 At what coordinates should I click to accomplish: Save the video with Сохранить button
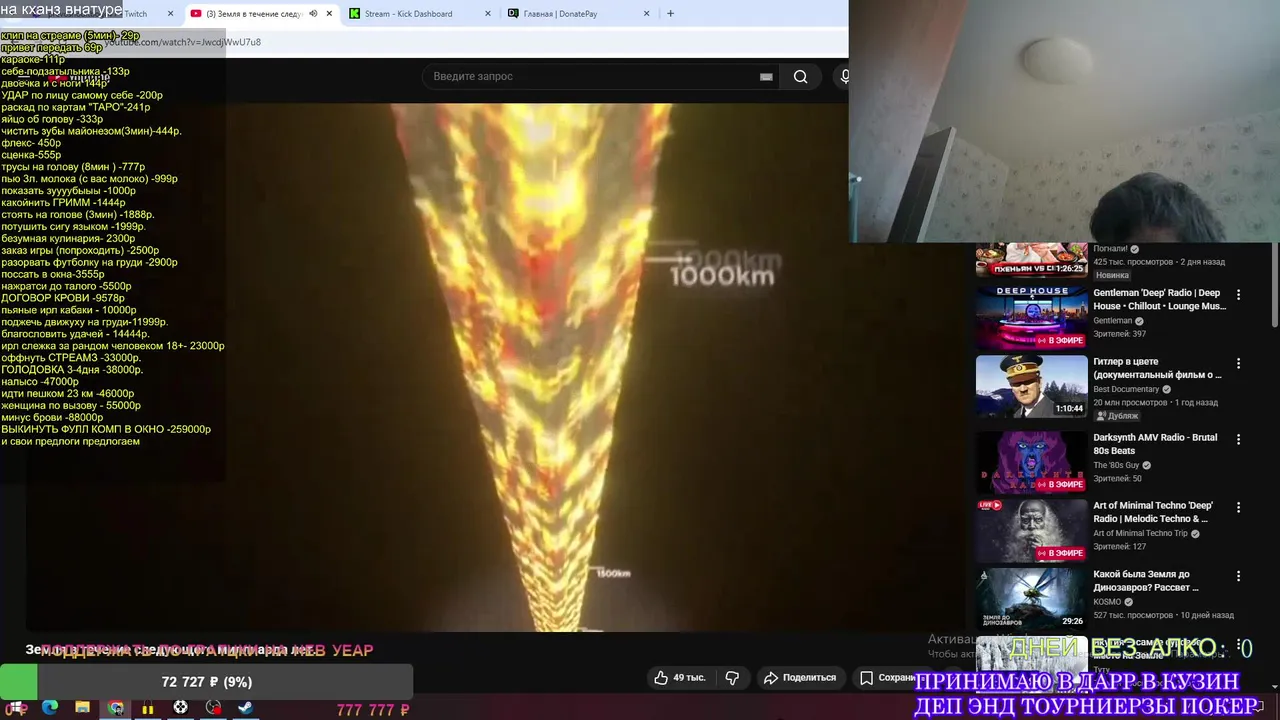(x=888, y=678)
